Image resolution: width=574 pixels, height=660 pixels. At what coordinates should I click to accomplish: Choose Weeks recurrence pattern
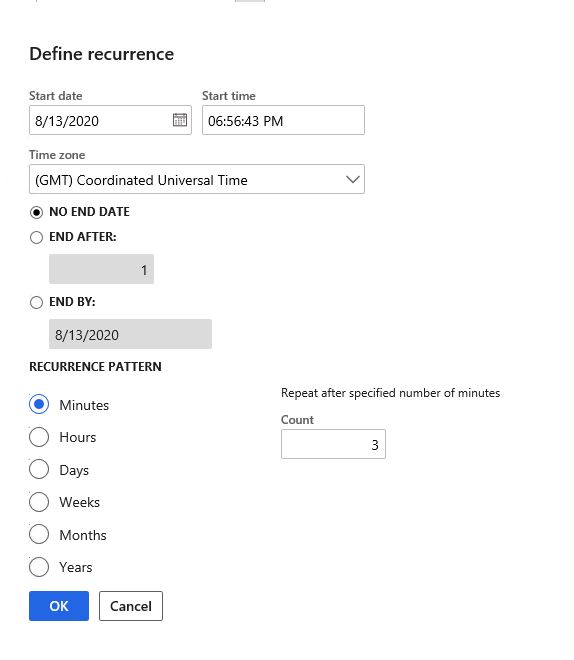[39, 502]
